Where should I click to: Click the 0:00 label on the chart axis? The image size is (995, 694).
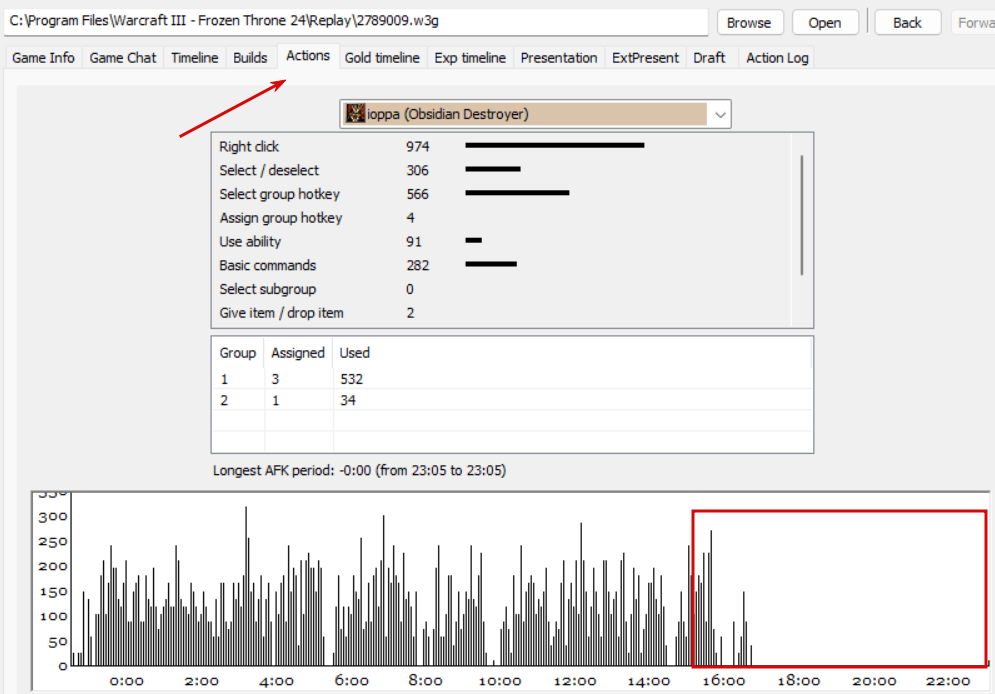(x=126, y=681)
